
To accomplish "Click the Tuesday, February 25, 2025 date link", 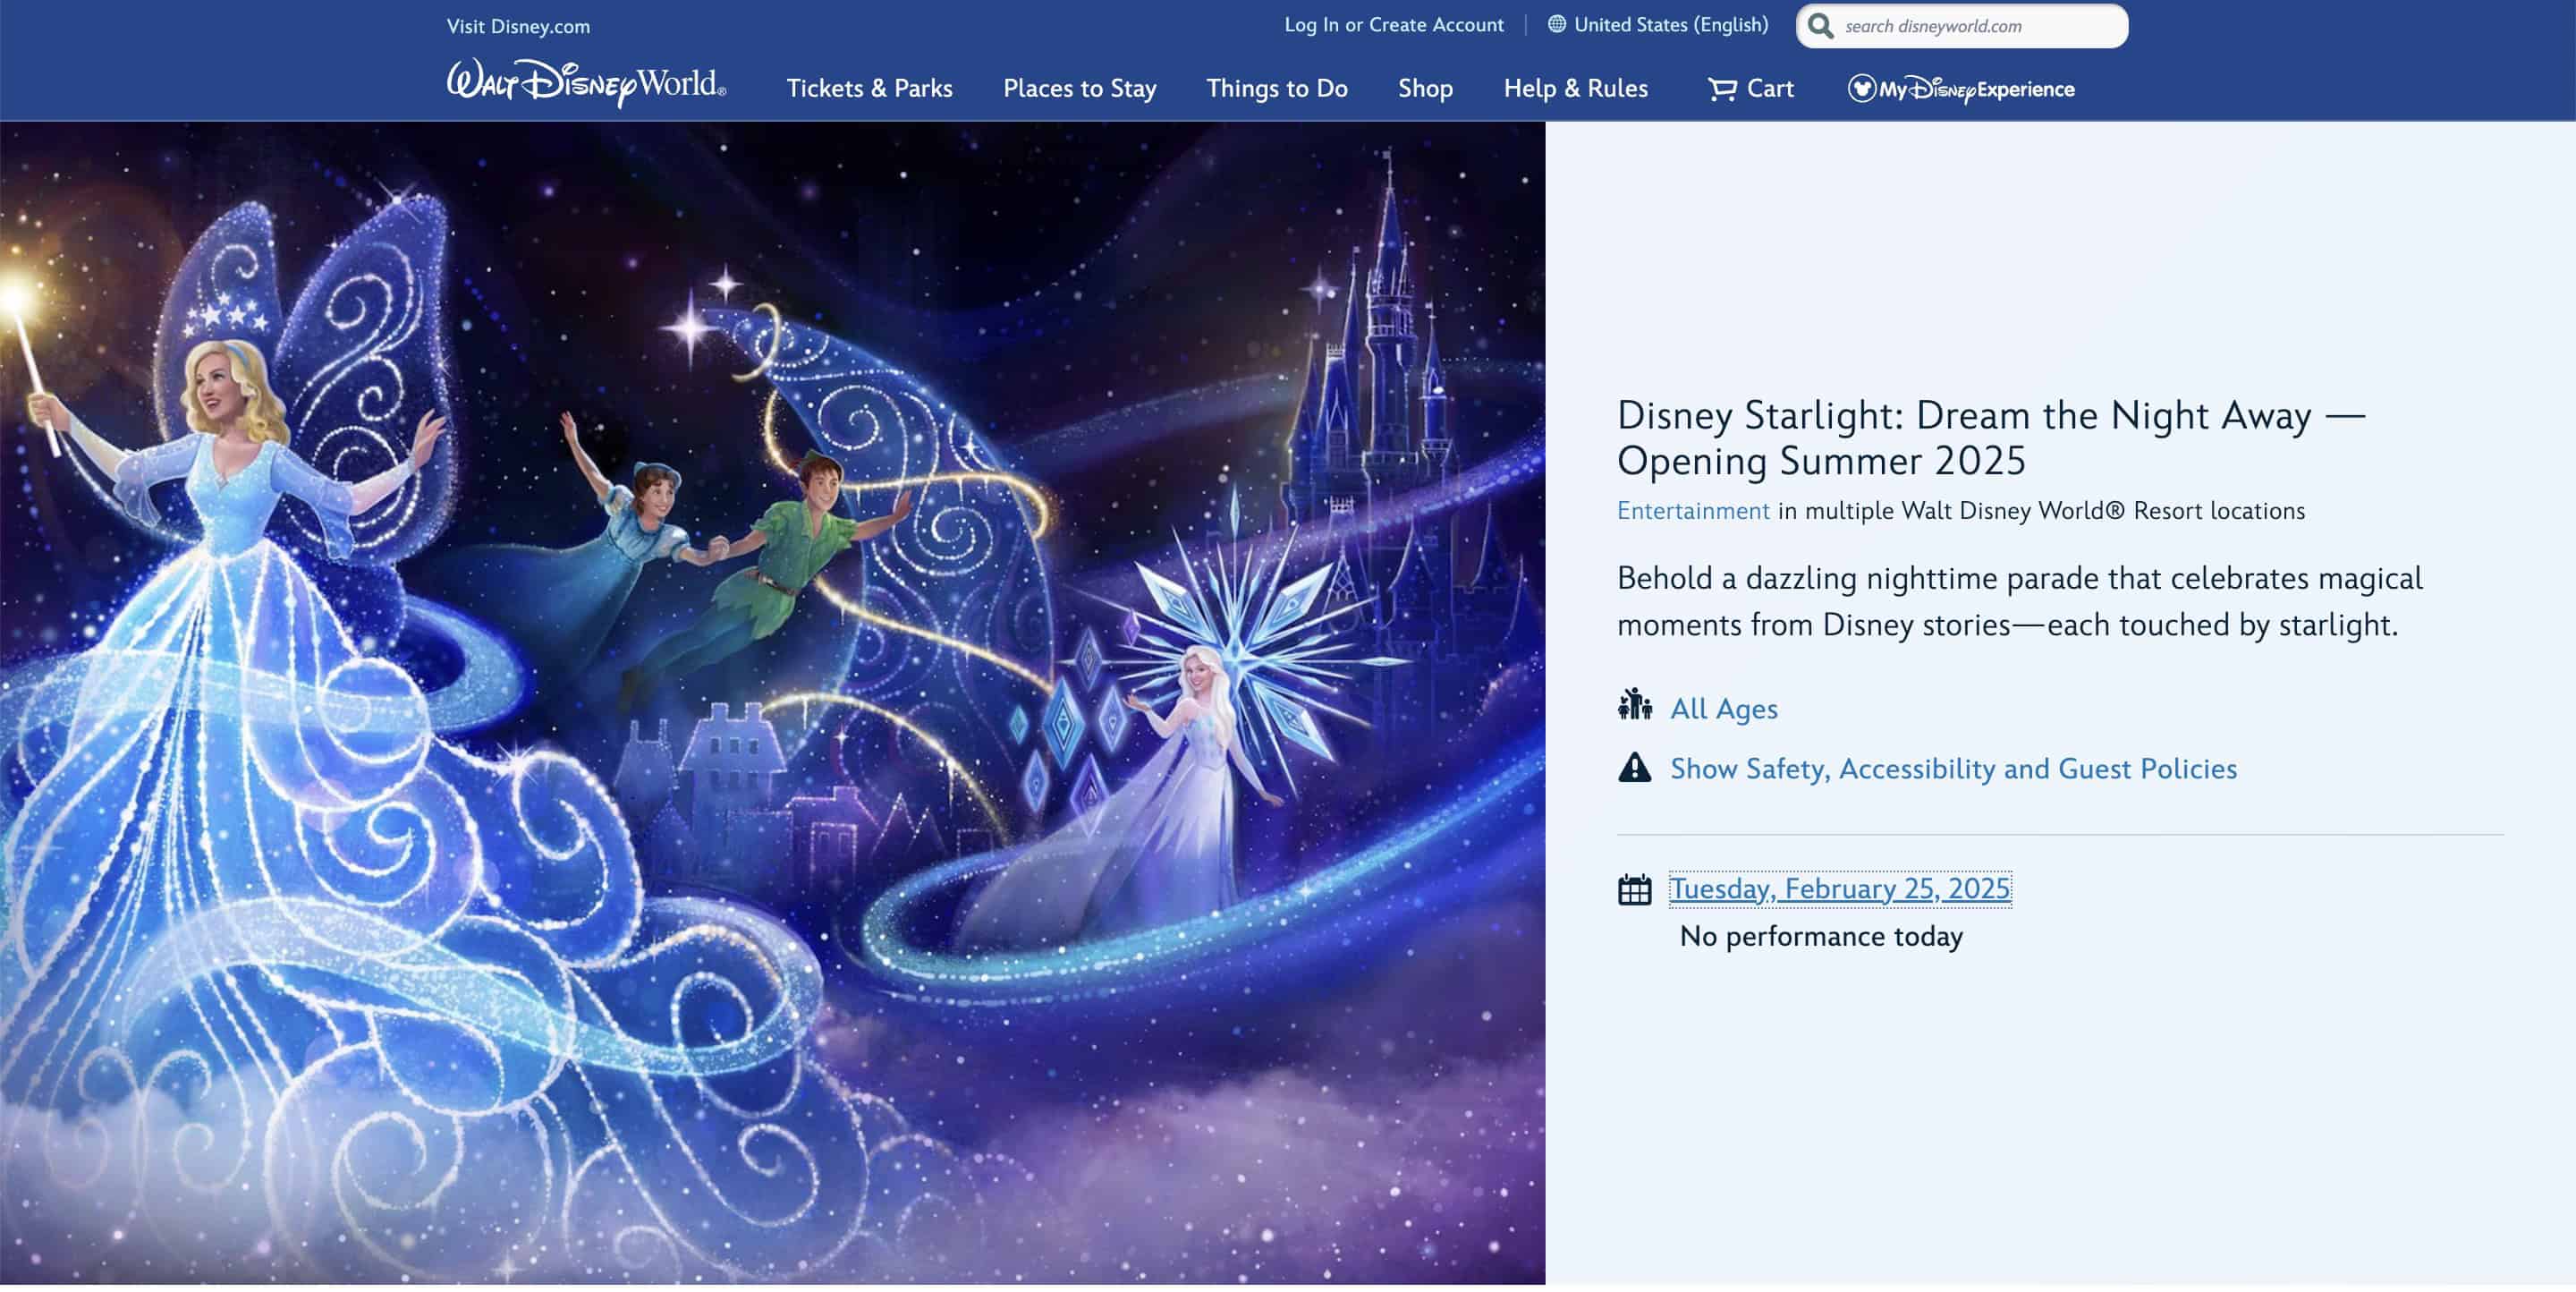I will tap(1839, 889).
